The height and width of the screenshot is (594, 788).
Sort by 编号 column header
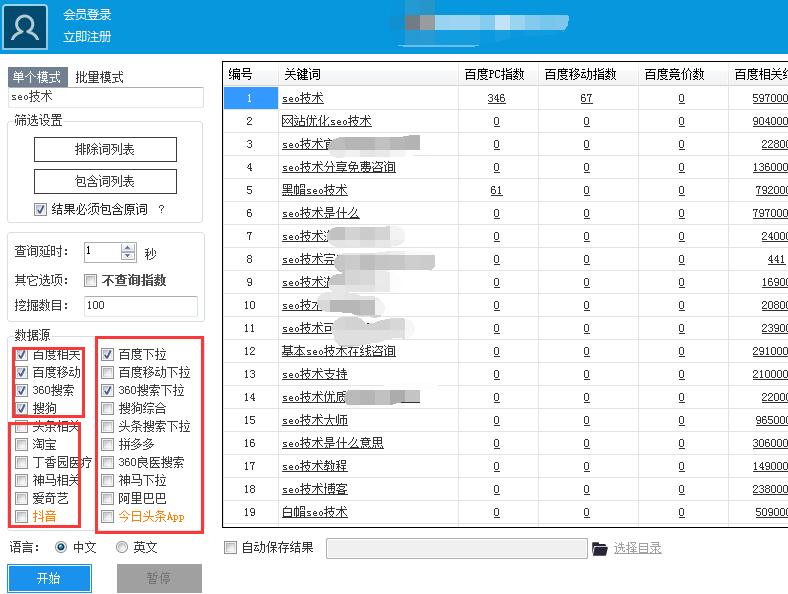[250, 74]
